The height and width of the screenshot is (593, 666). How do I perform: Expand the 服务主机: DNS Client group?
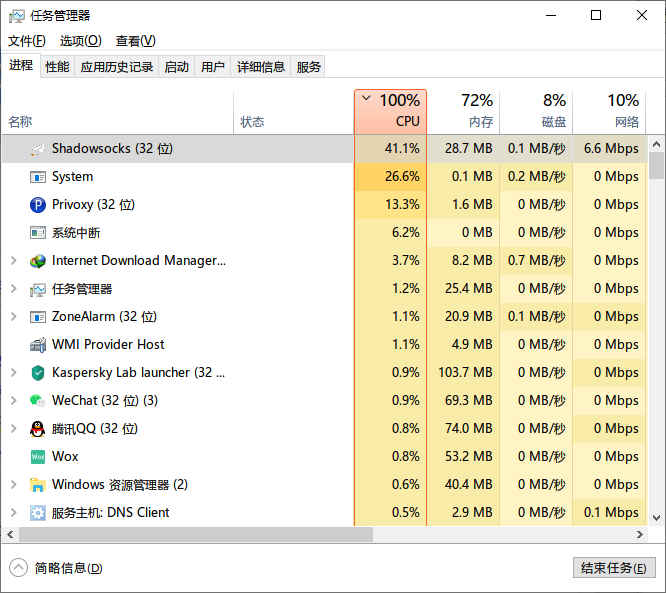point(14,512)
